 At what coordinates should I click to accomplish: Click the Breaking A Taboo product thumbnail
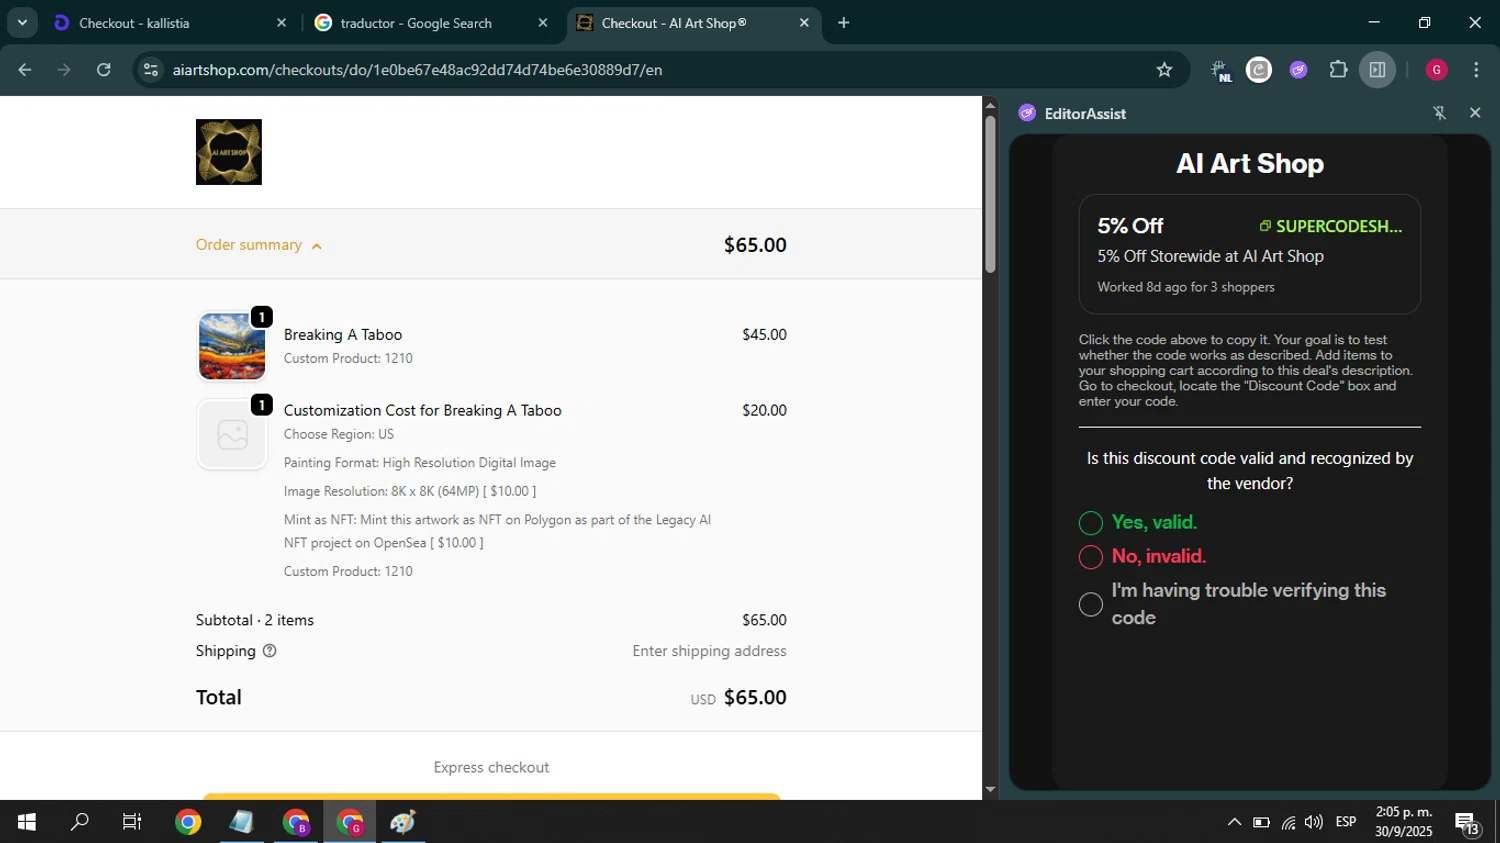[232, 346]
